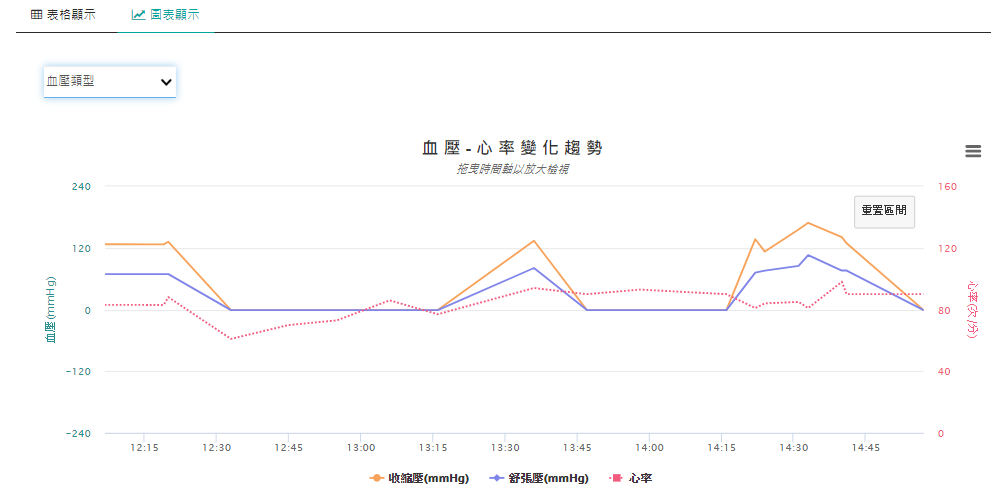This screenshot has height=498, width=991.
Task: Click the subtitle 拖曳時間軸以放大檢視
Action: [513, 169]
